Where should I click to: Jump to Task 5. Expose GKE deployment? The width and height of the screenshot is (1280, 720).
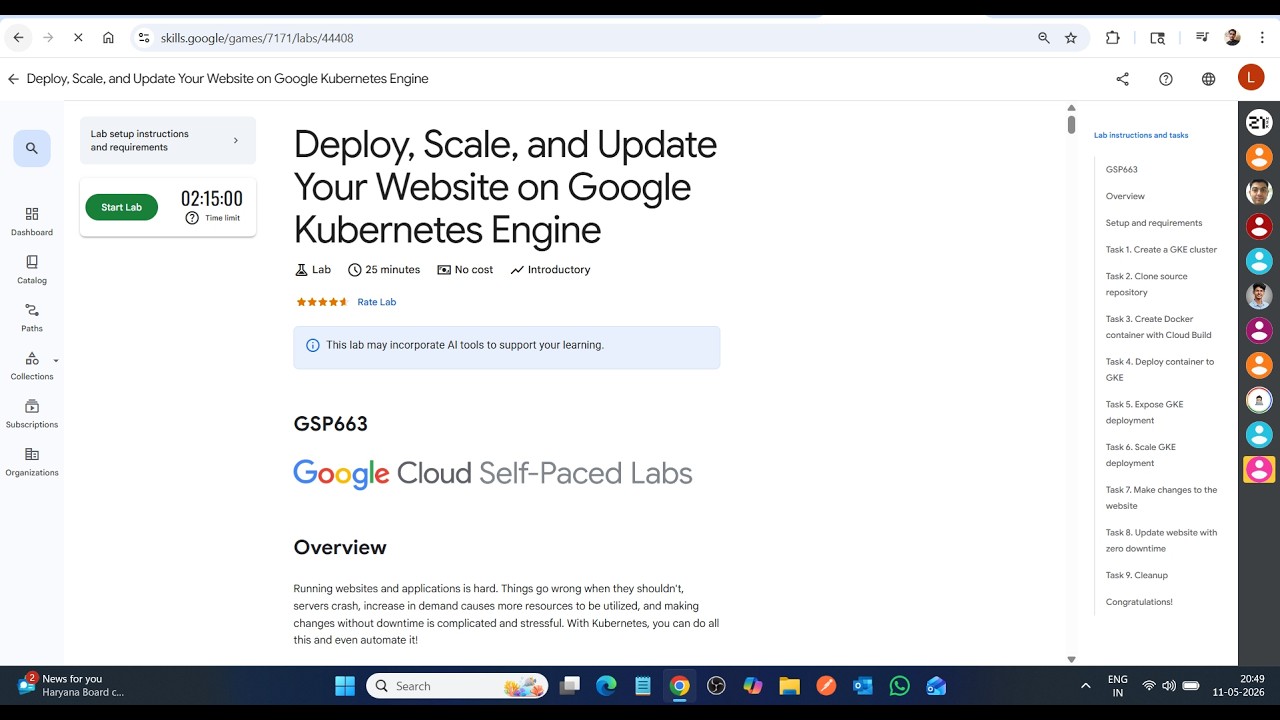(x=1144, y=413)
